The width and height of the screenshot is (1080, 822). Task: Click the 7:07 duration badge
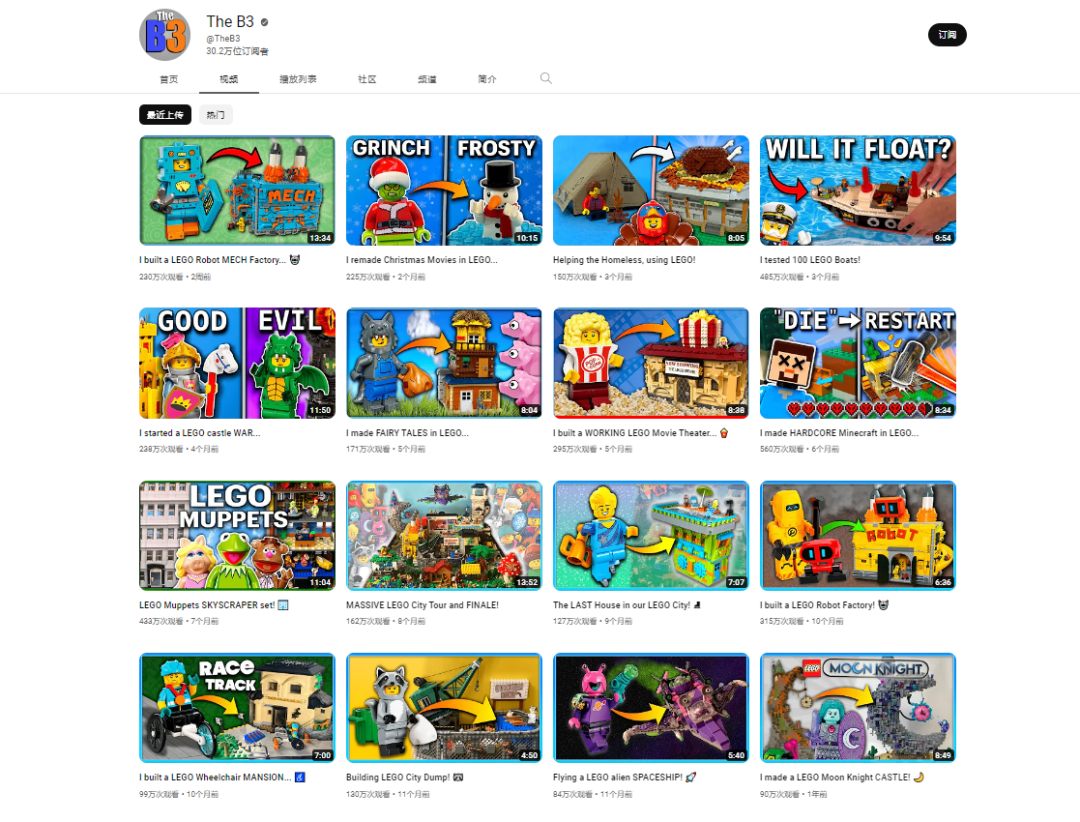tap(736, 582)
